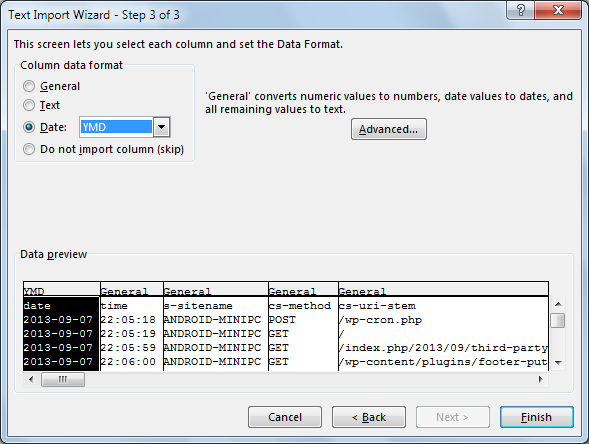Click Finish to complete the import

tap(536, 417)
